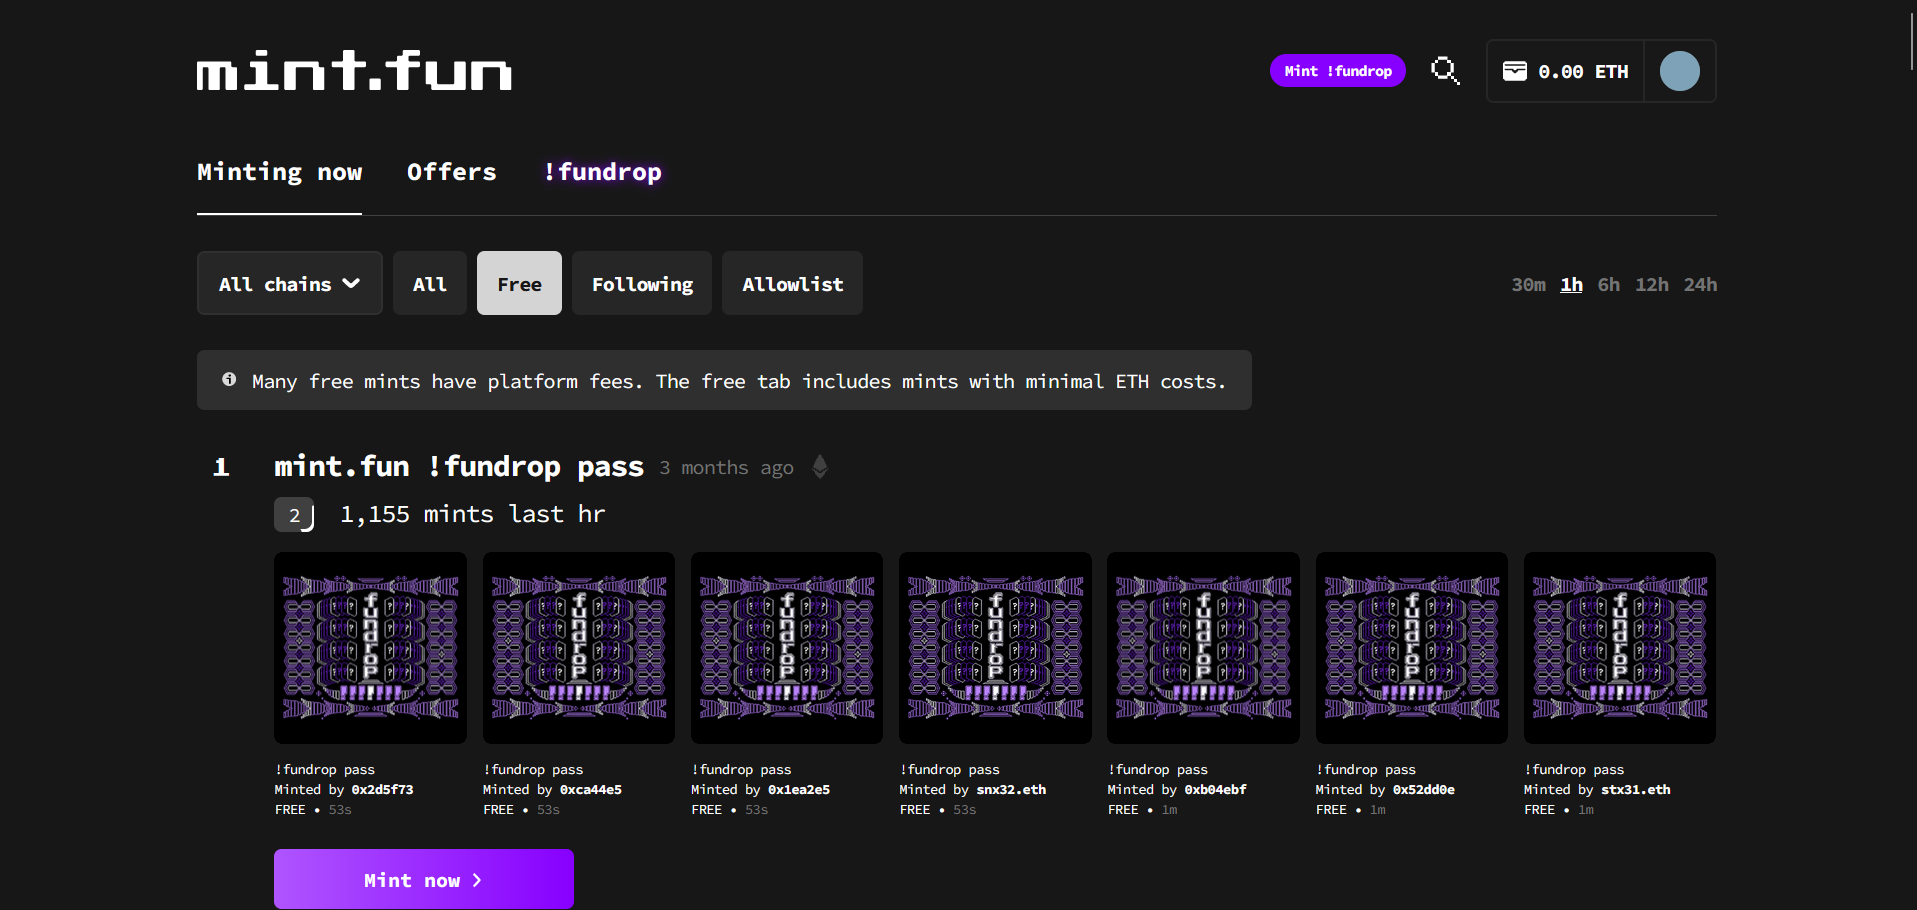Open minter address 0x2d5f73
Viewport: 1917px width, 910px height.
pos(382,790)
